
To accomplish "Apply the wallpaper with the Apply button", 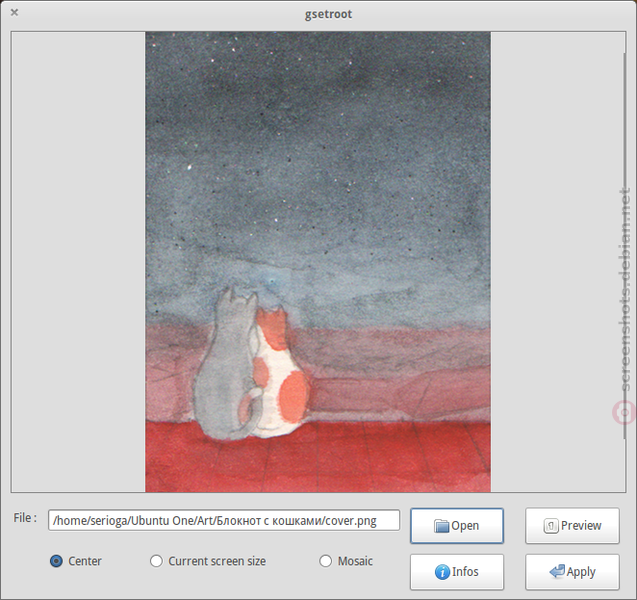I will pos(572,572).
